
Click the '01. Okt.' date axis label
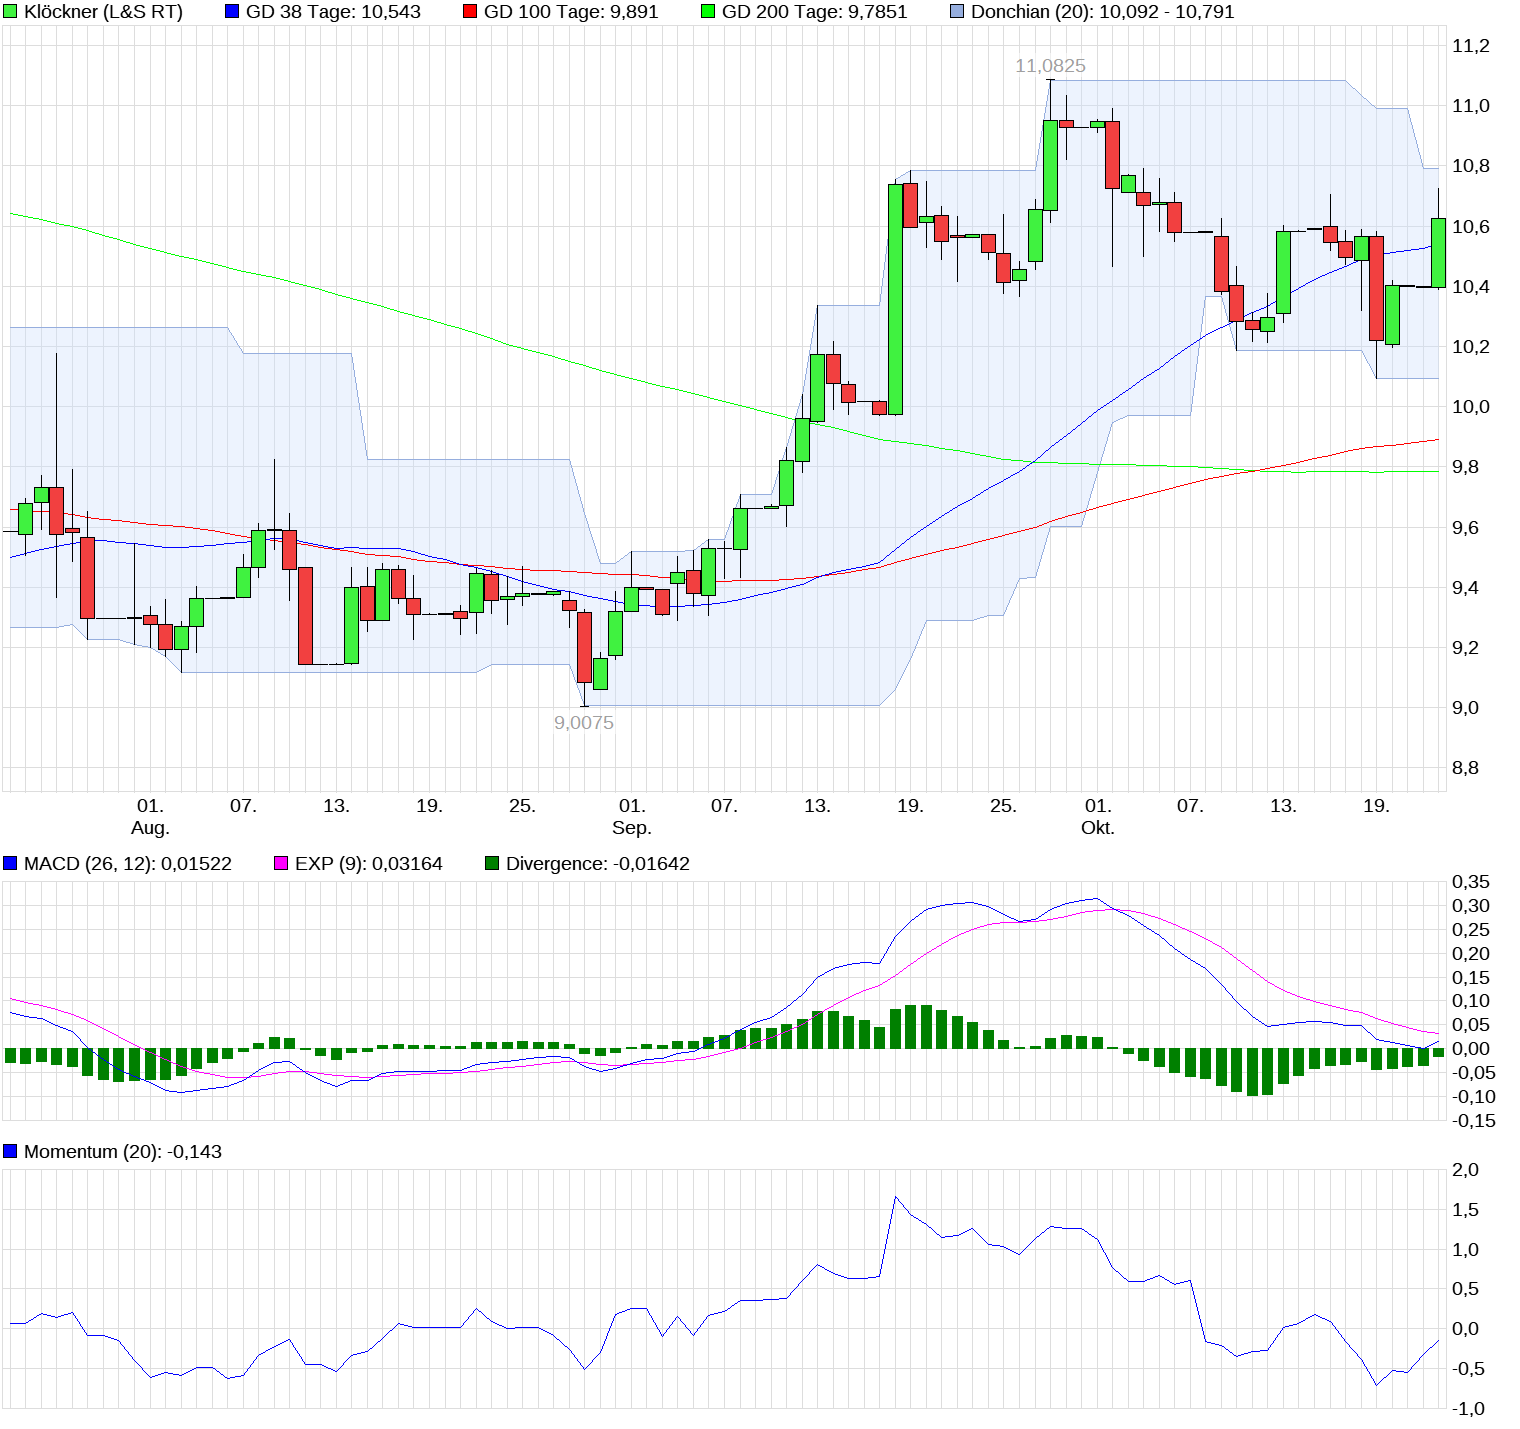tap(1098, 816)
